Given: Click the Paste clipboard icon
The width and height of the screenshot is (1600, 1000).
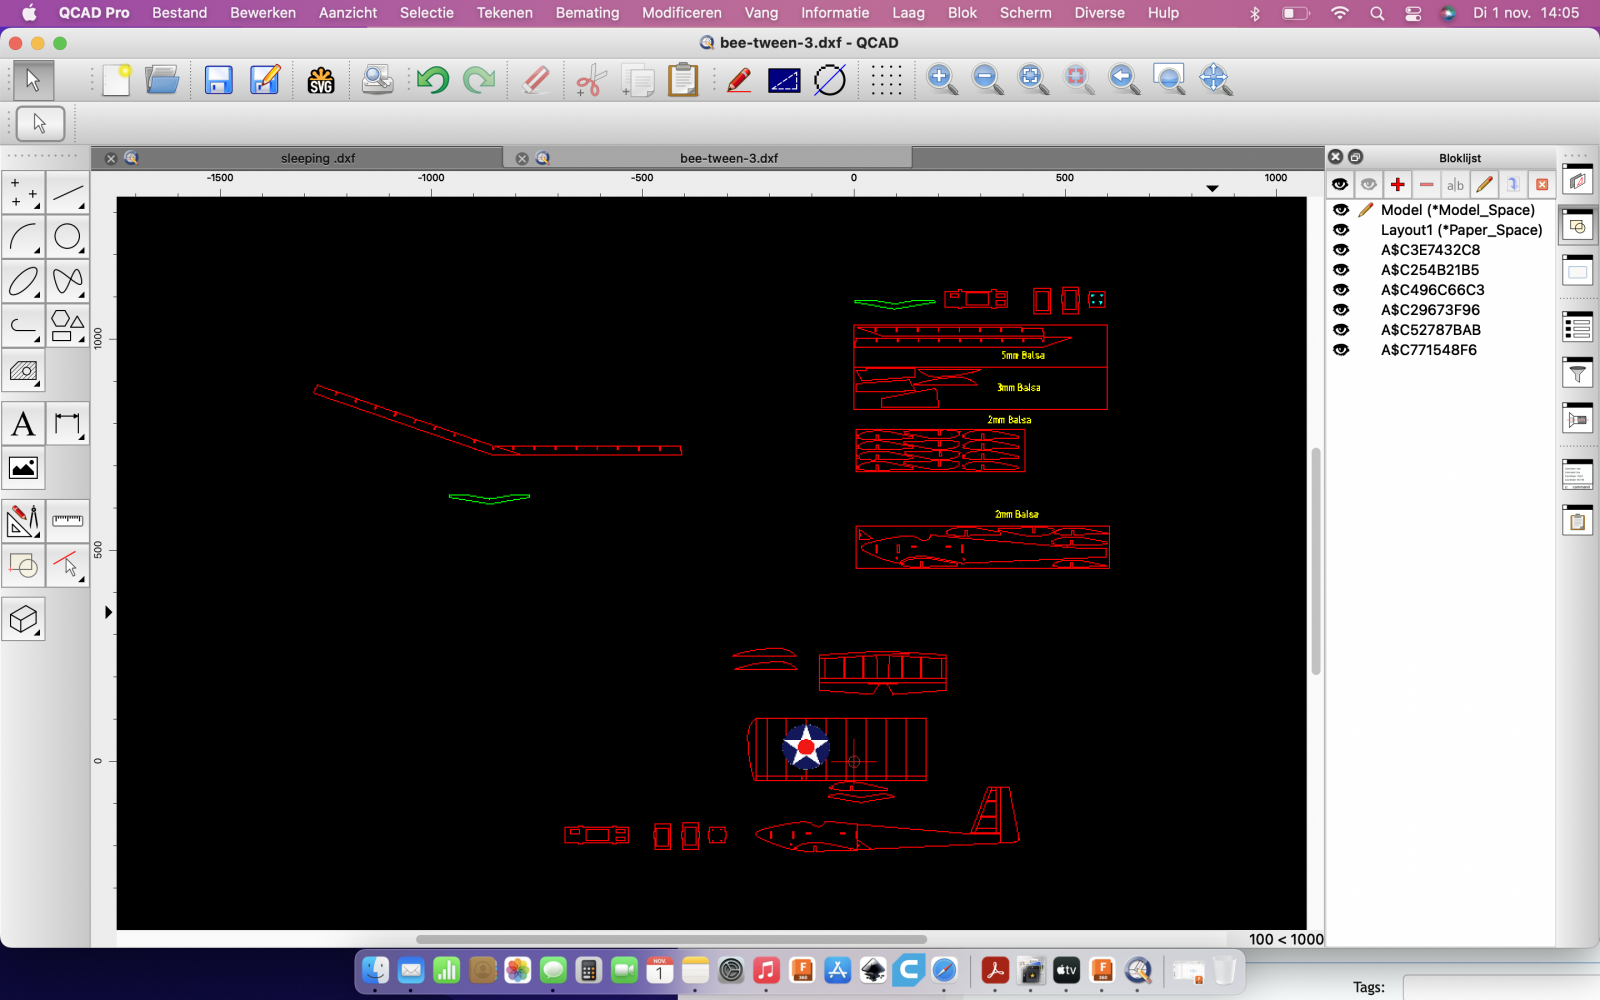Looking at the screenshot, I should tap(683, 80).
